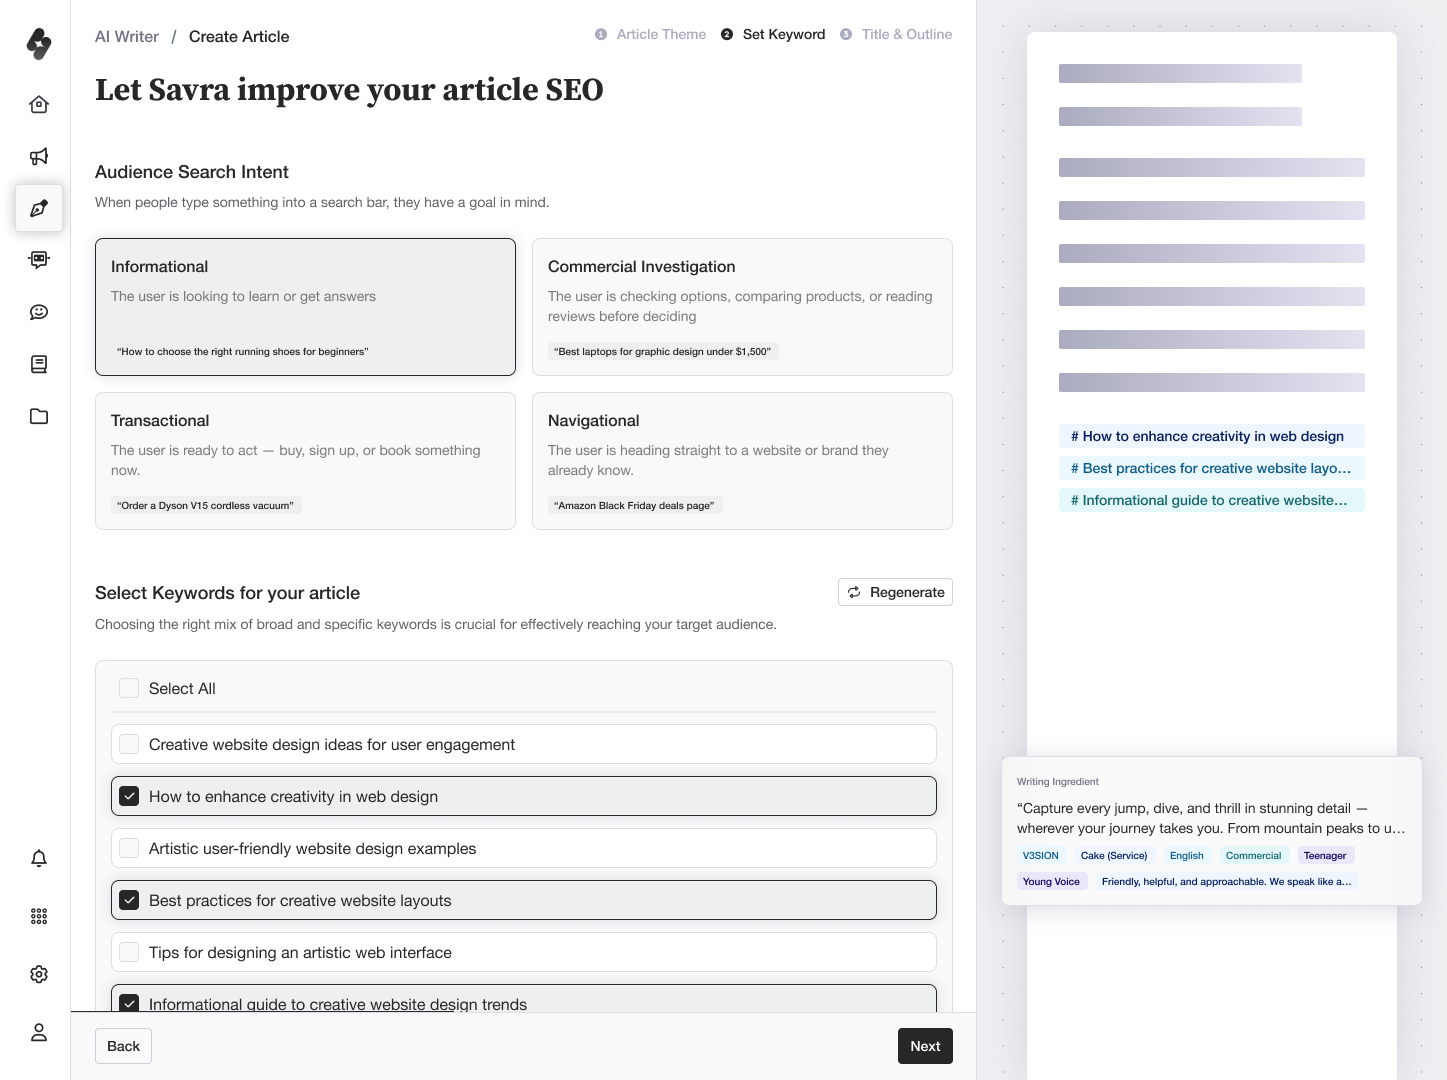Click the Savra logo icon
This screenshot has height=1080, width=1447.
pos(39,44)
